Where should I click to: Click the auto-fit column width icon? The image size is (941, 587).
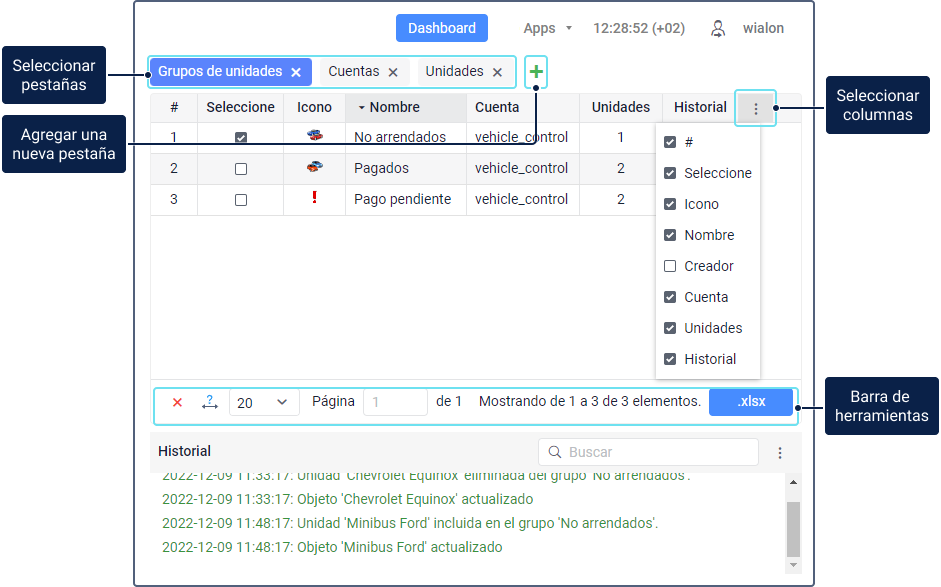pyautogui.click(x=209, y=402)
